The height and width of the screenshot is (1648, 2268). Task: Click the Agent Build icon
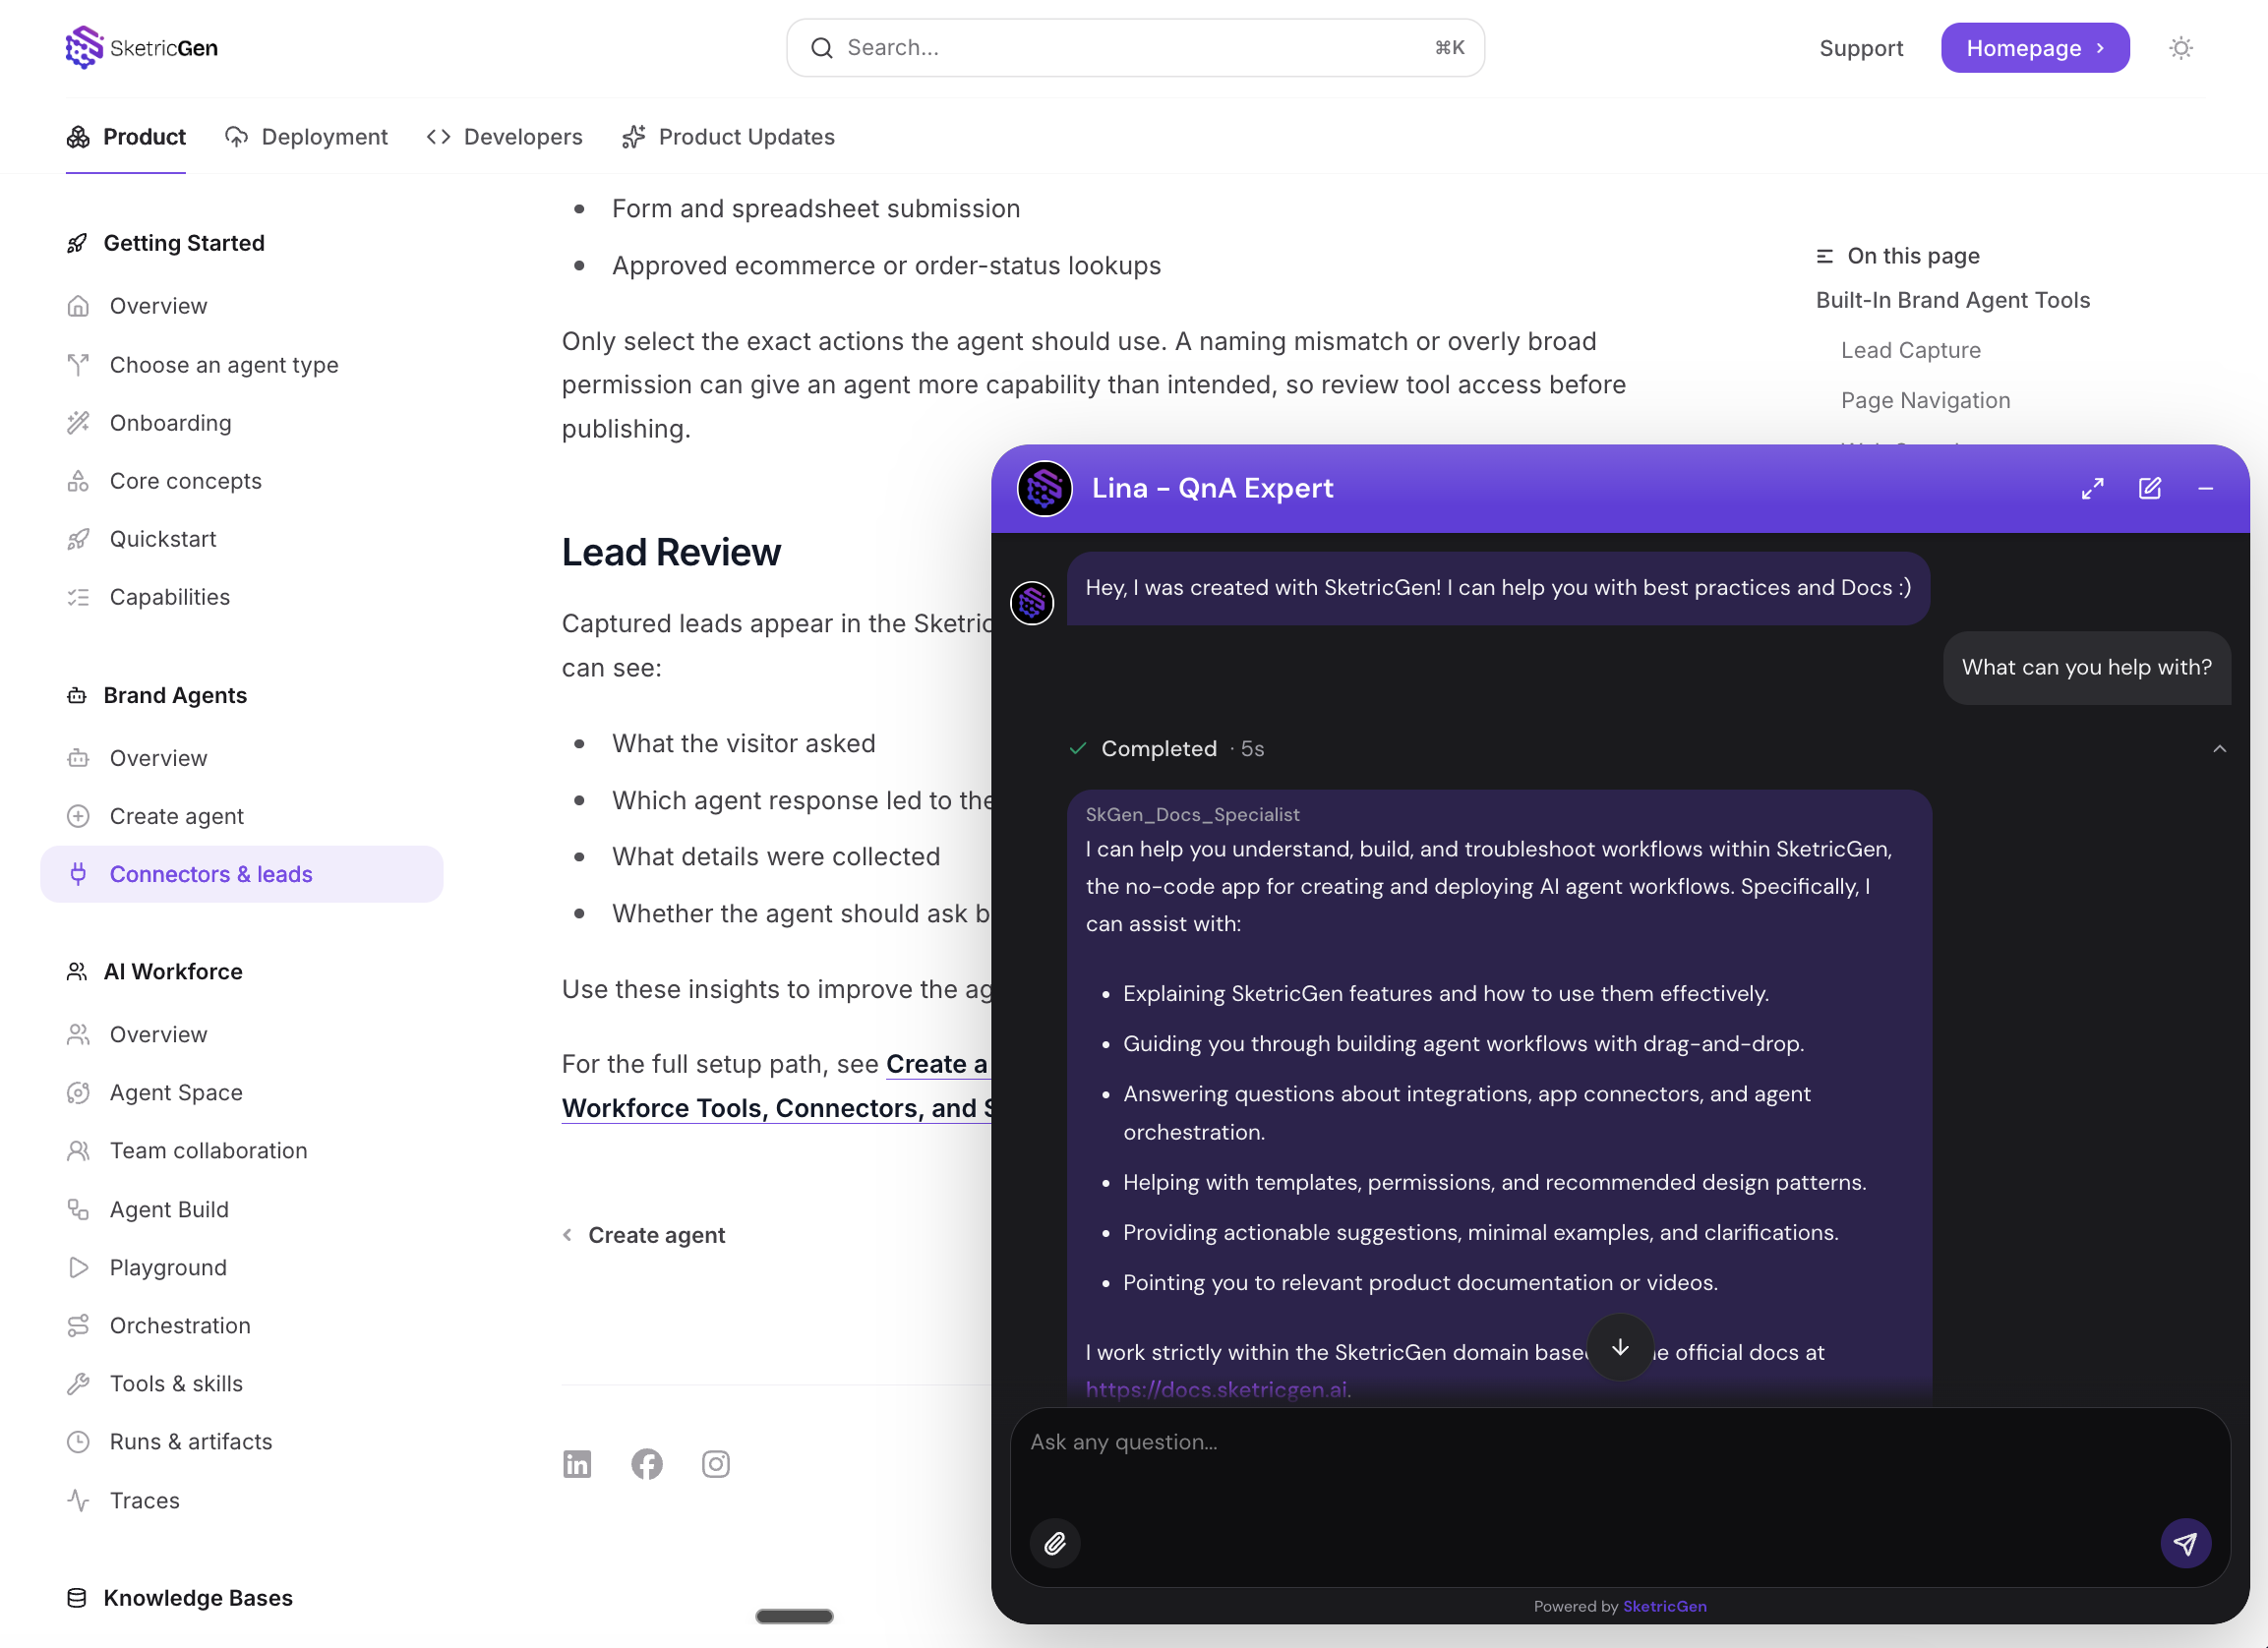(78, 1209)
